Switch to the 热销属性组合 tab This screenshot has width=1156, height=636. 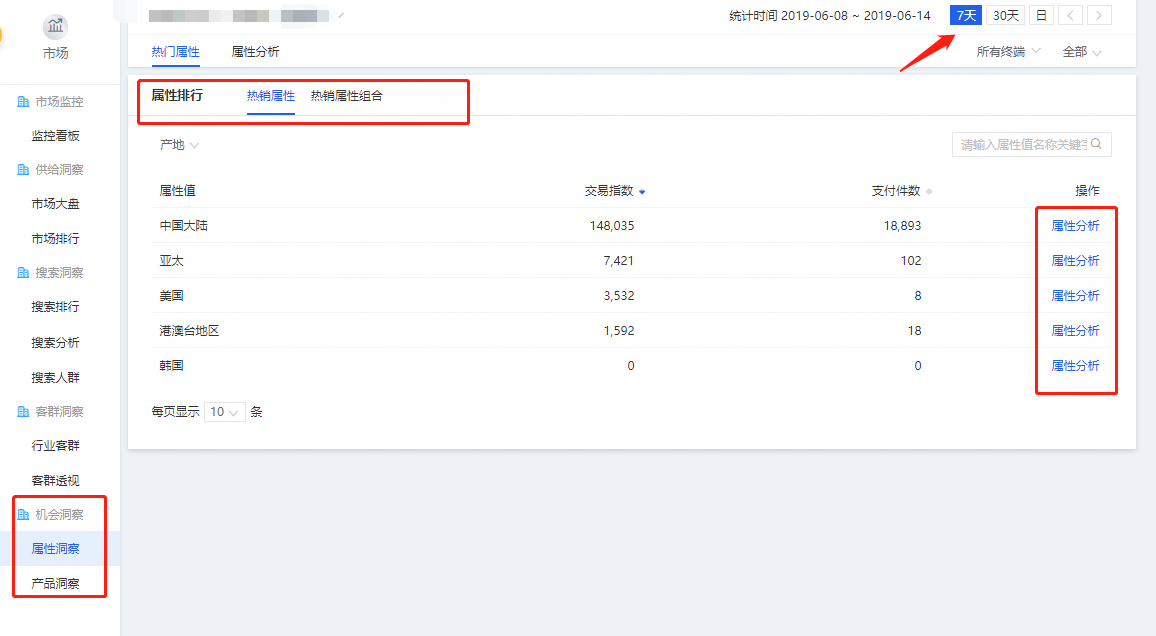point(346,96)
